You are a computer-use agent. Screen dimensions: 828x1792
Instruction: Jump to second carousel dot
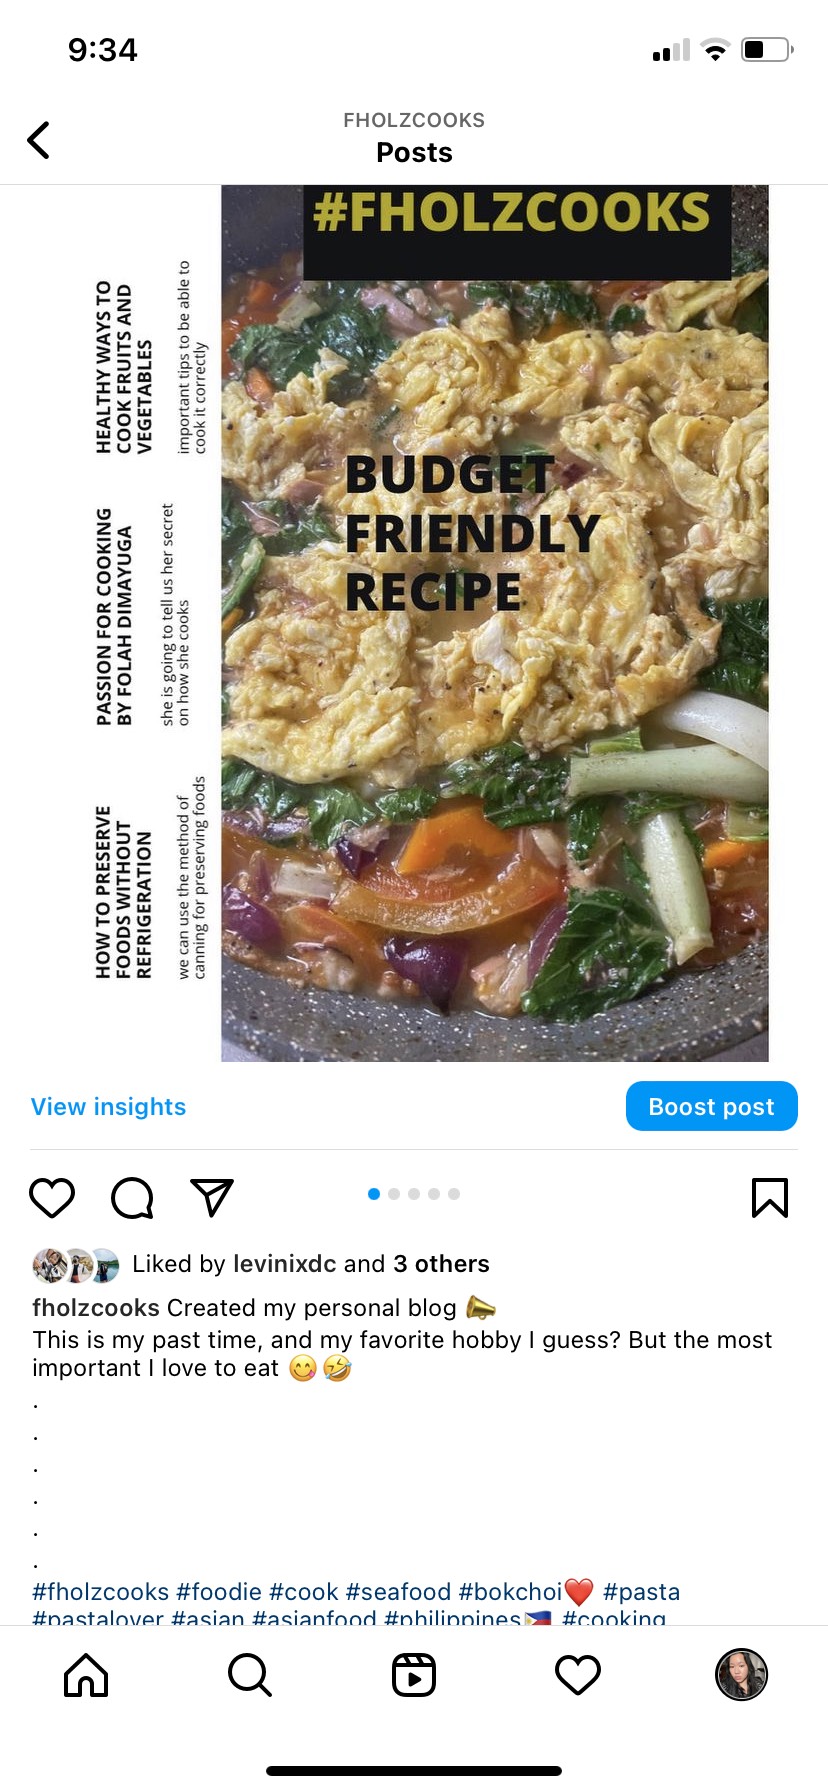pyautogui.click(x=394, y=1194)
